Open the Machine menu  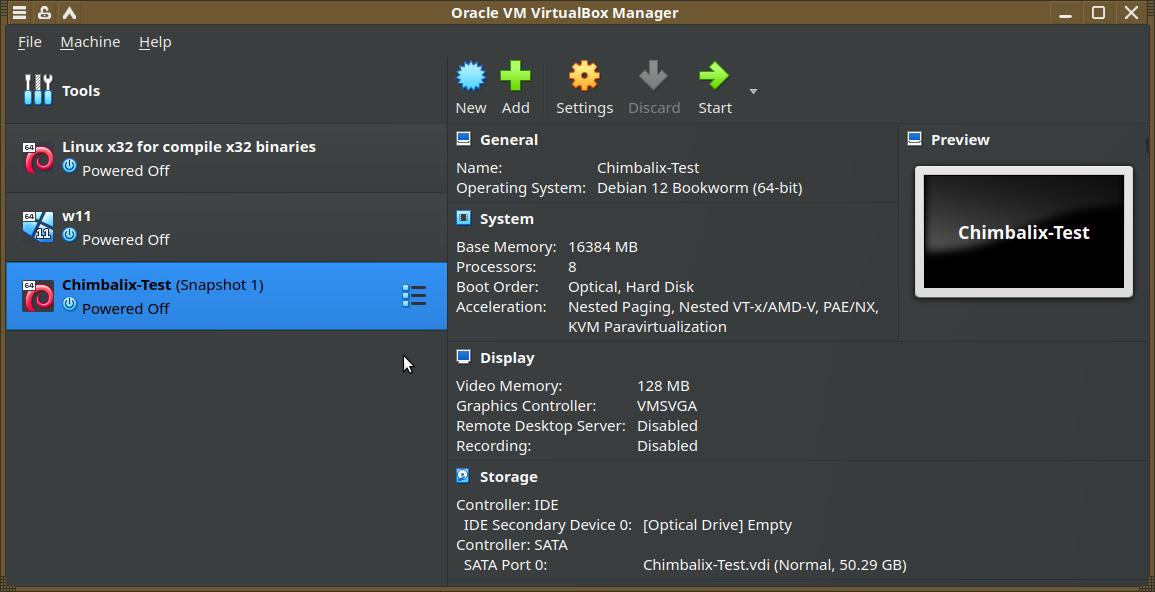90,42
